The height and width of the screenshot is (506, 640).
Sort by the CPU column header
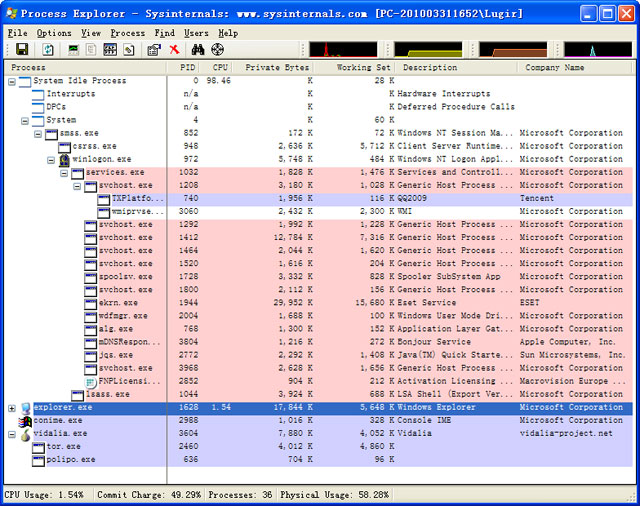click(216, 67)
